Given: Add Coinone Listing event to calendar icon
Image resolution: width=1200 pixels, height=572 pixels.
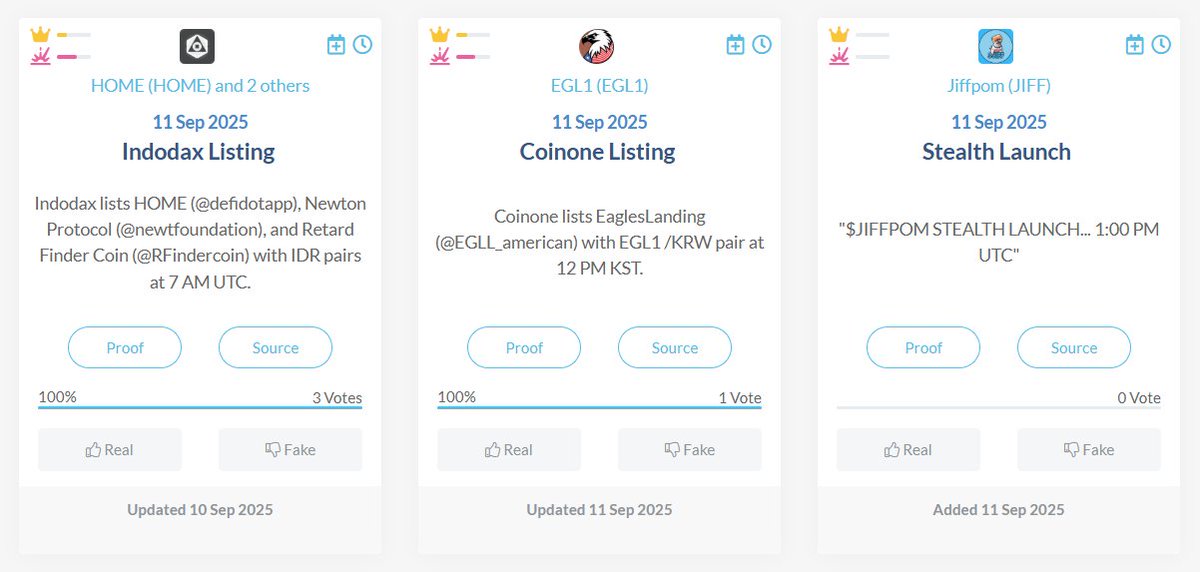Looking at the screenshot, I should (735, 45).
